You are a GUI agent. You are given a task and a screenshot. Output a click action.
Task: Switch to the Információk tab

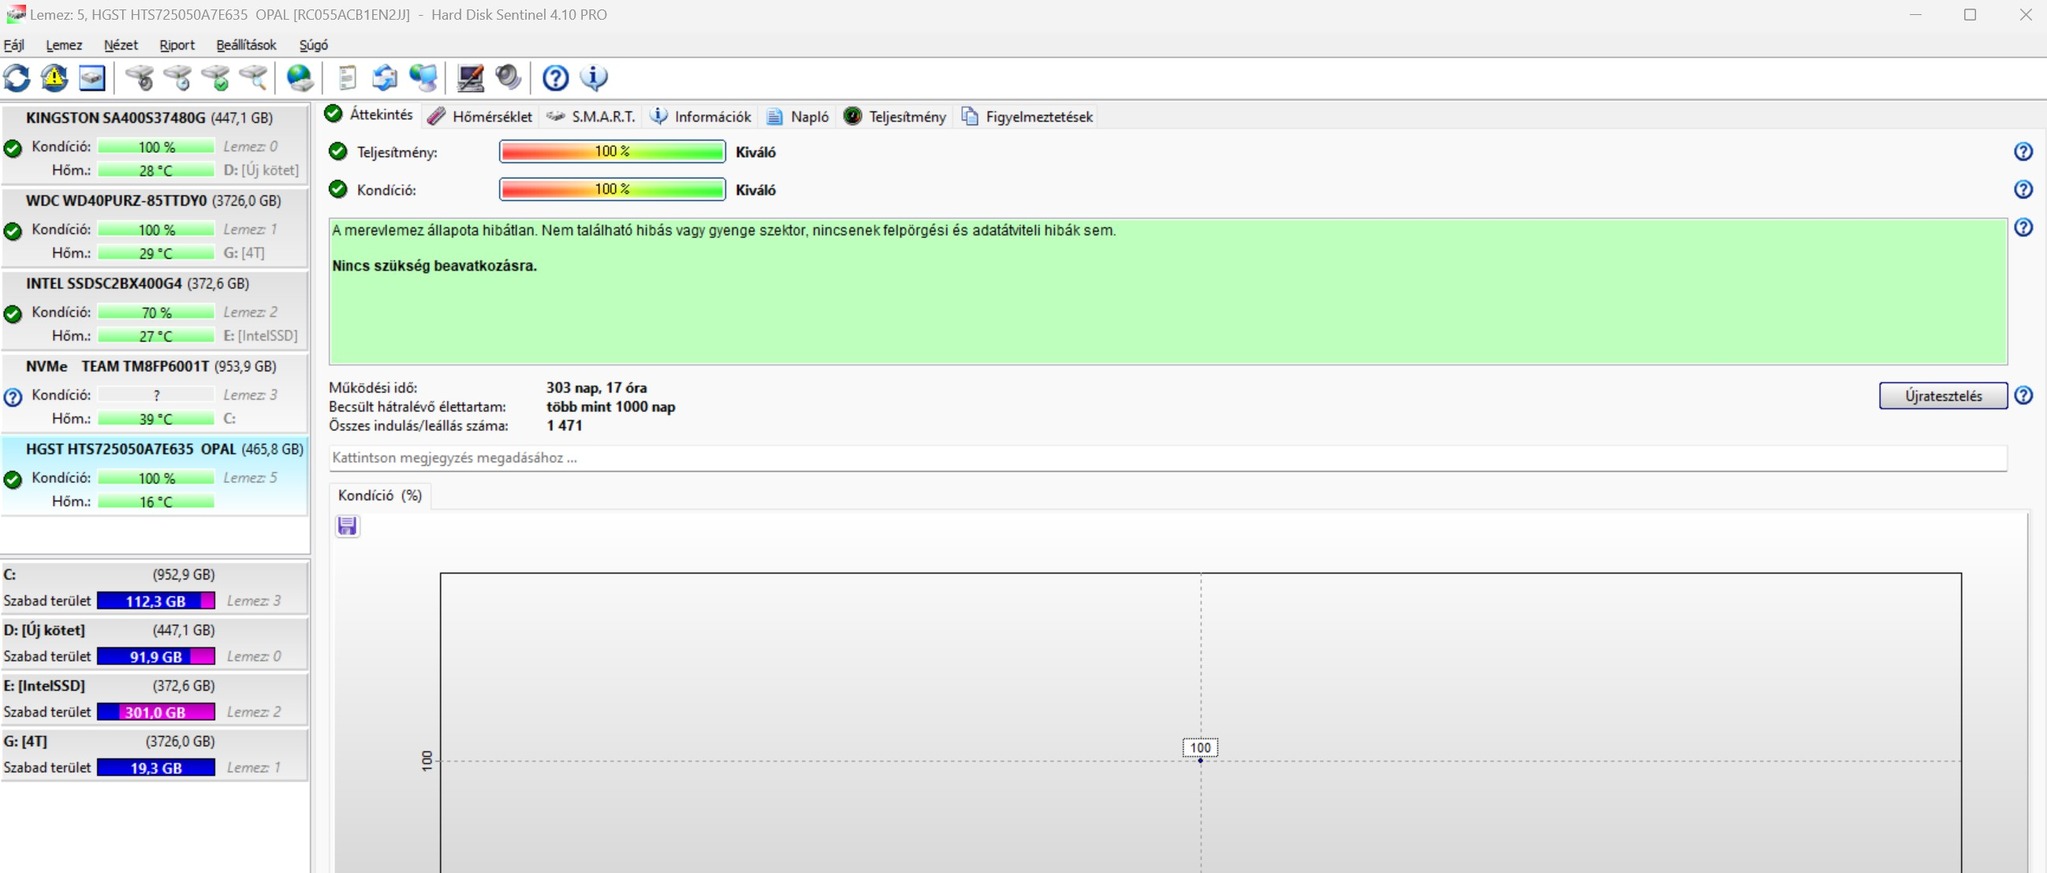701,116
